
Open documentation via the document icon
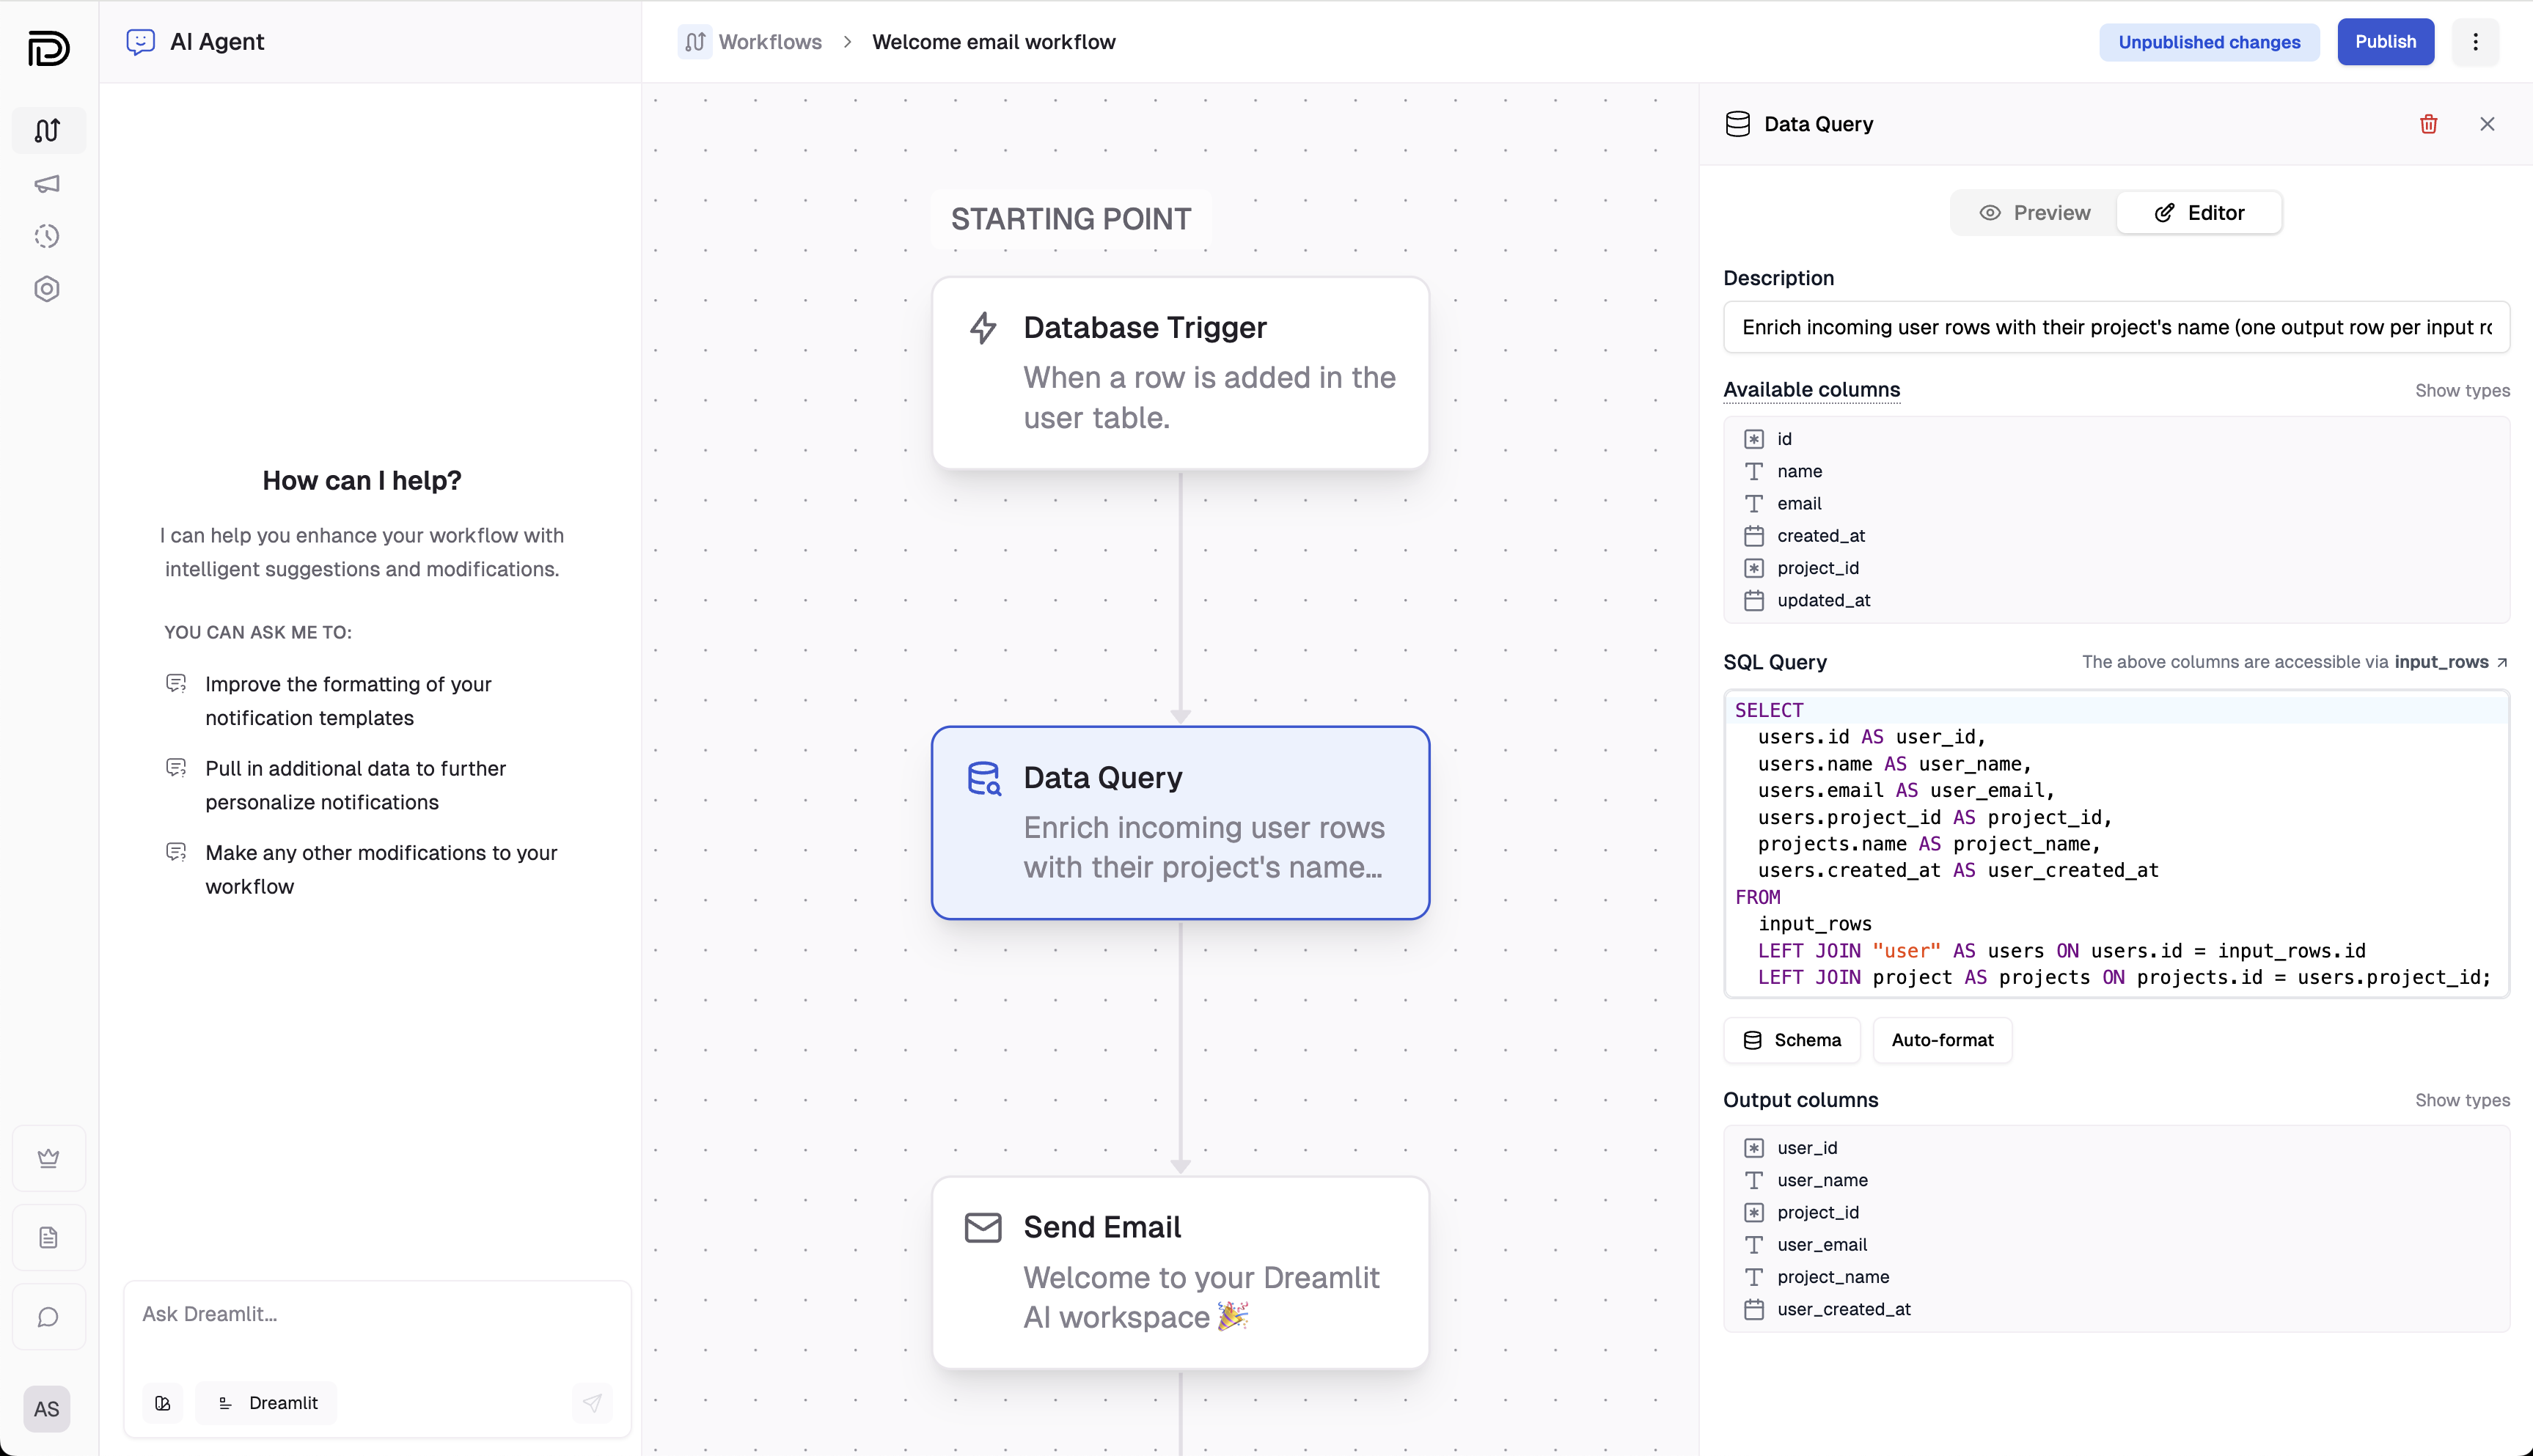pos(48,1238)
